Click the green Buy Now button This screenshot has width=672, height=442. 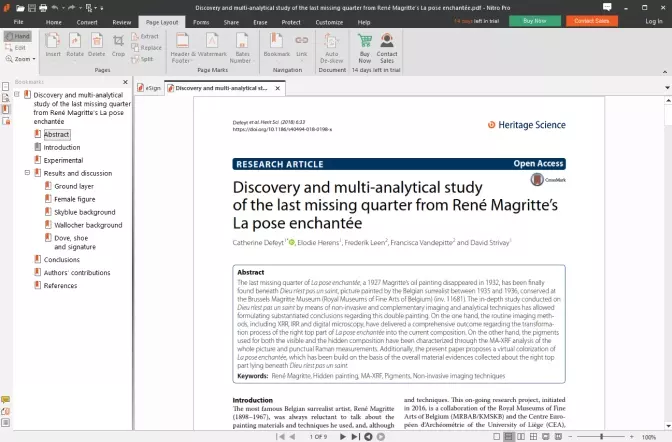pos(534,21)
